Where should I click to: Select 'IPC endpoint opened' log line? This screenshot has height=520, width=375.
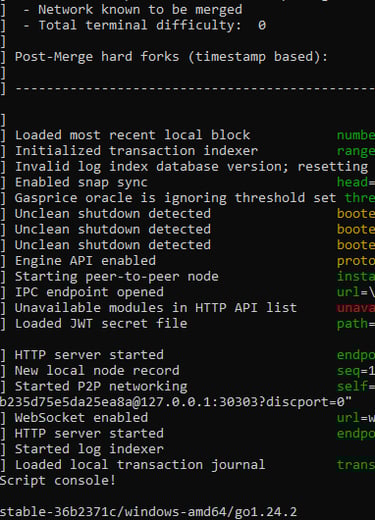89,292
